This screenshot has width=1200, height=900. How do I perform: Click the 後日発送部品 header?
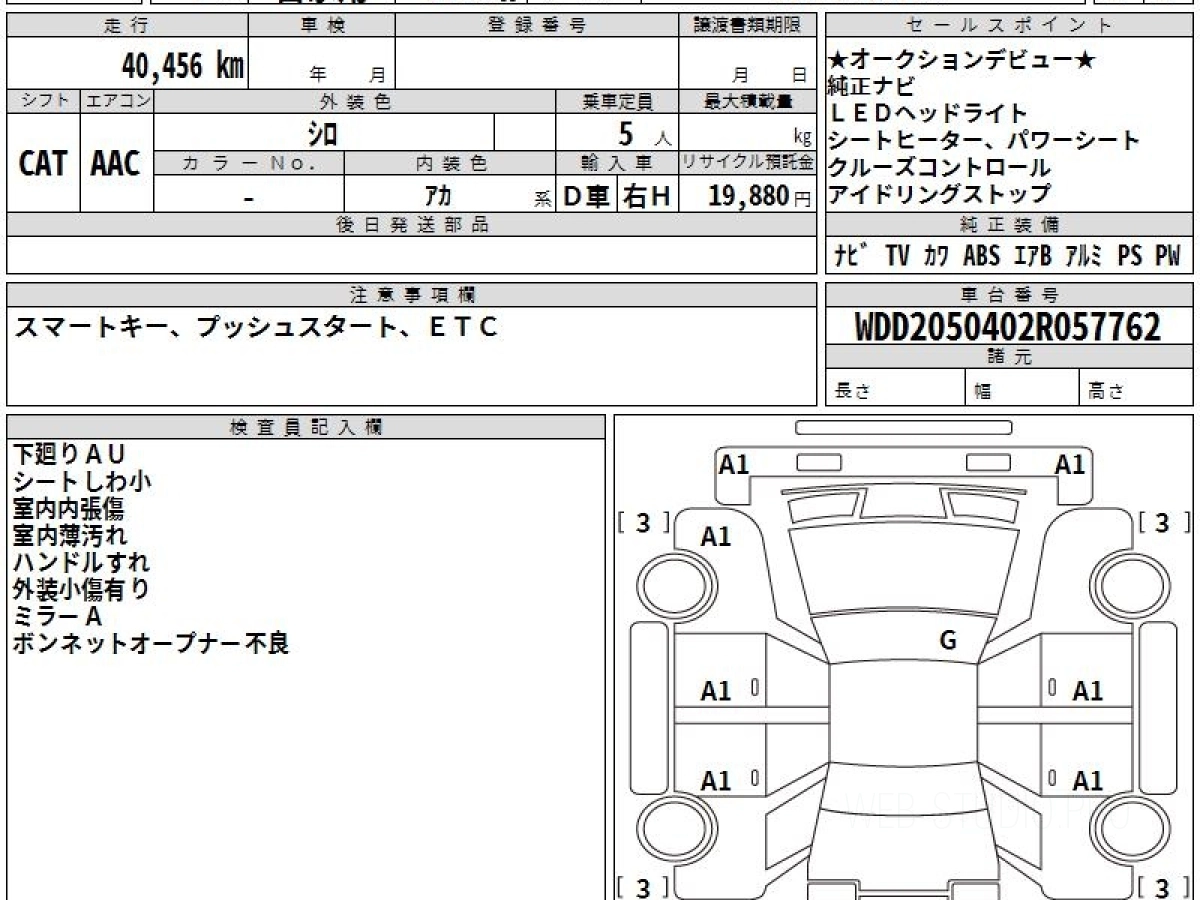coord(412,224)
